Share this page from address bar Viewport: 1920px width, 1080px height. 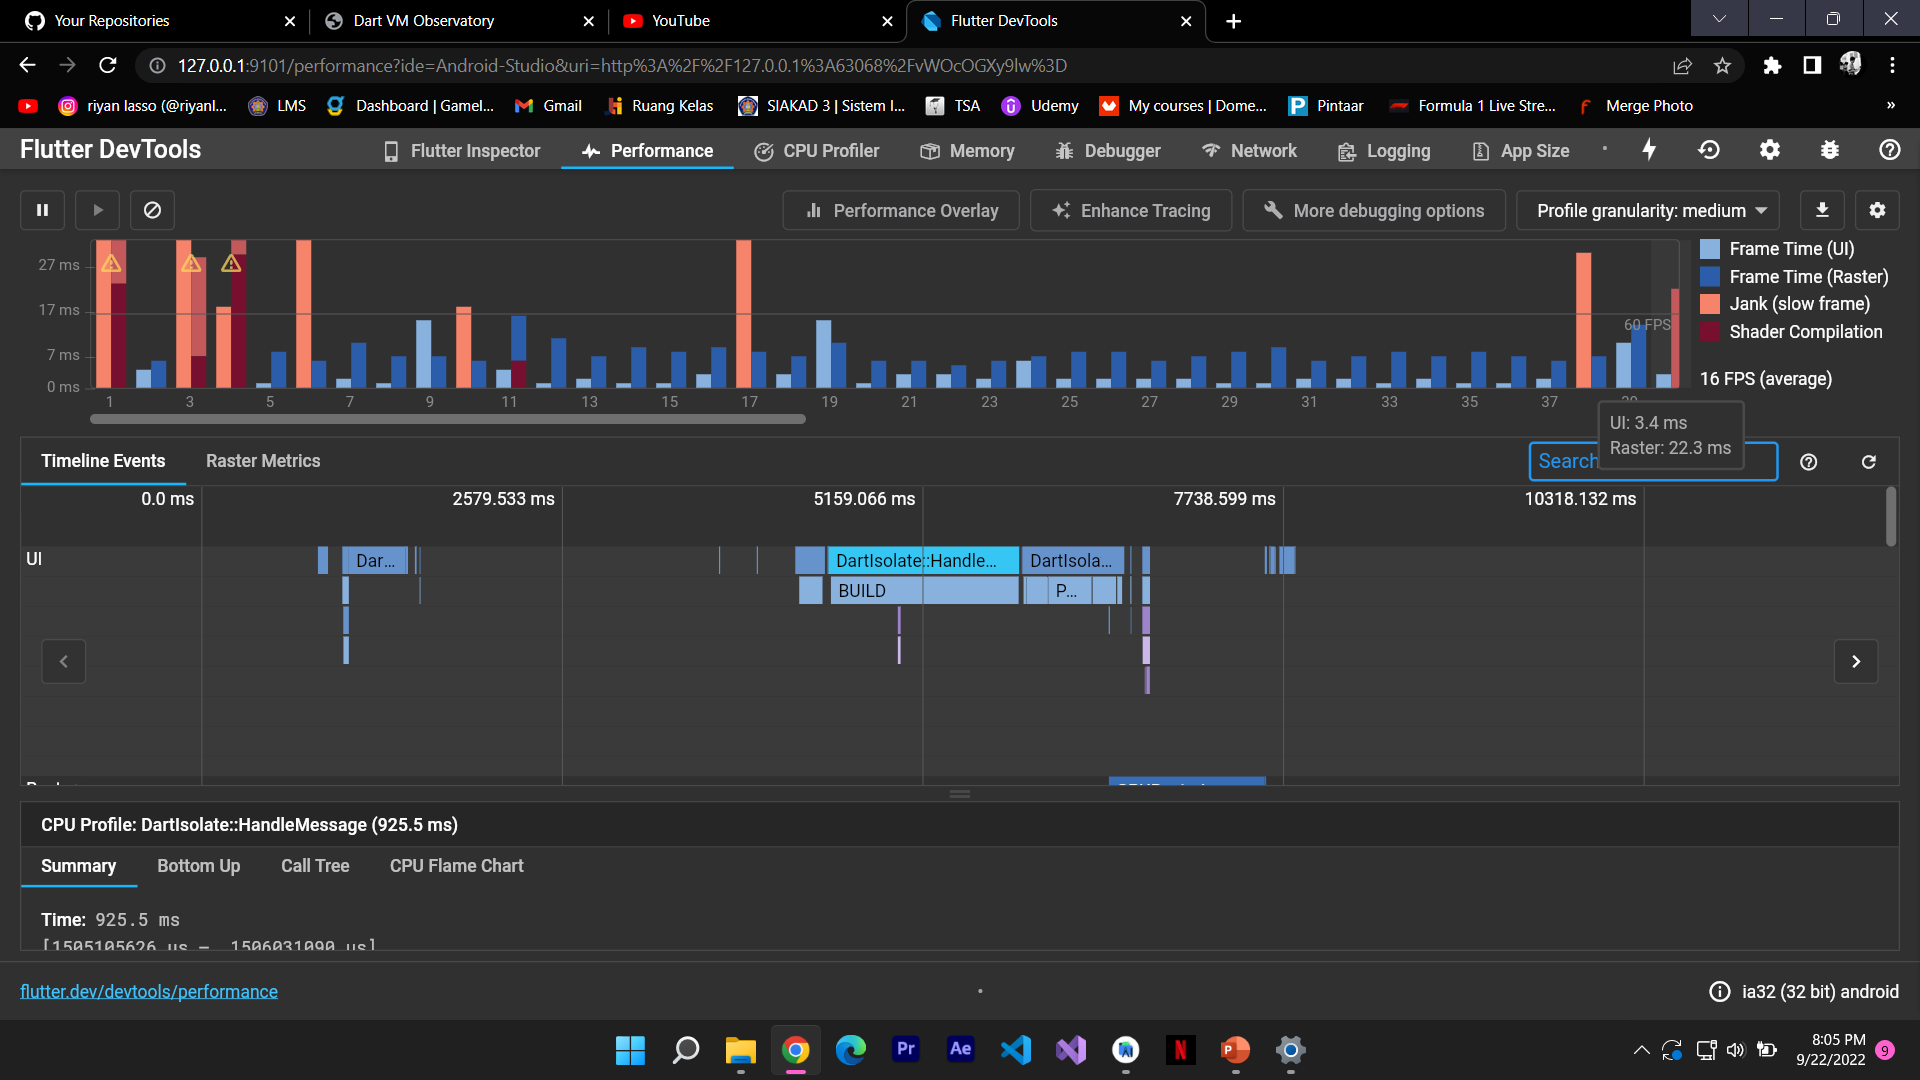(1682, 66)
